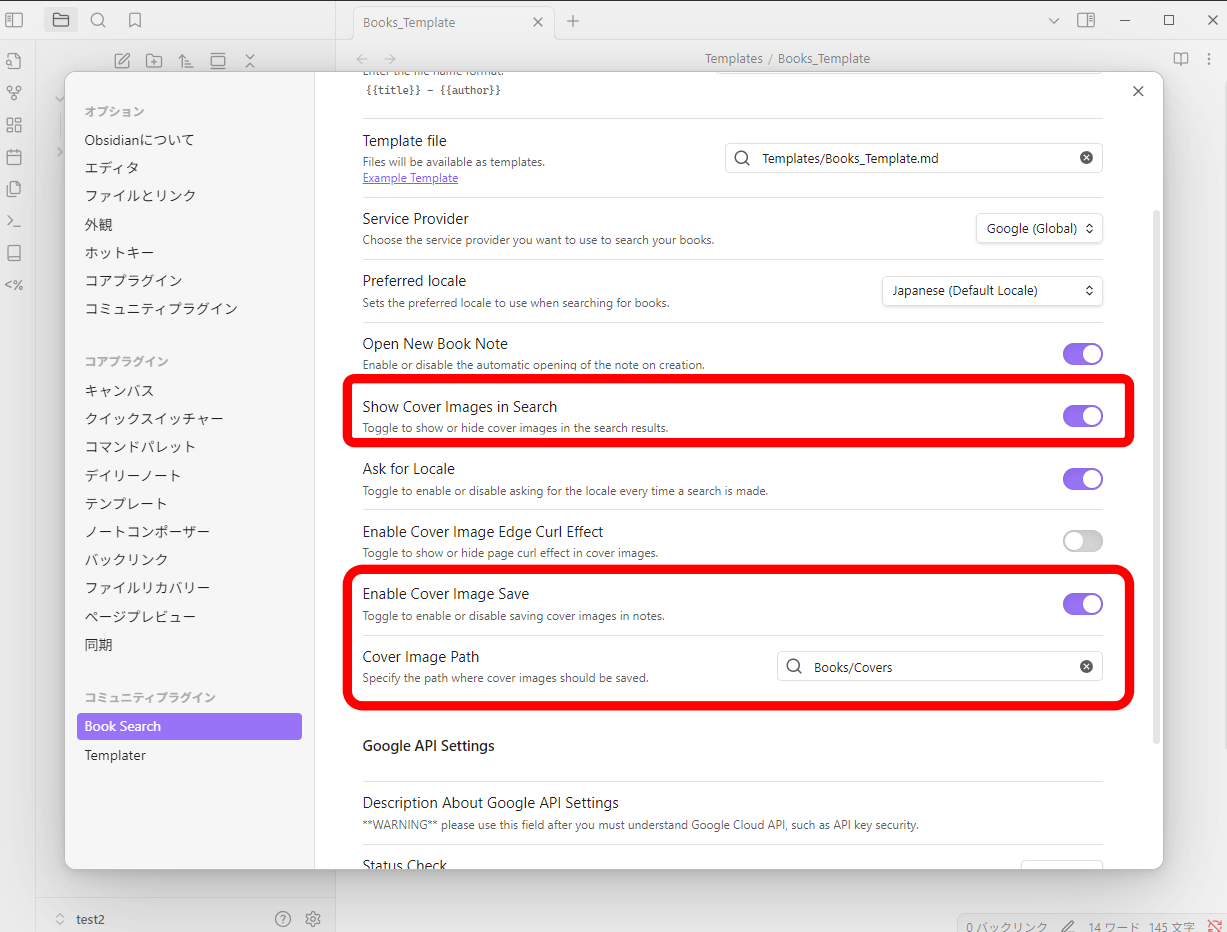Close the settings dialog

click(x=1138, y=91)
